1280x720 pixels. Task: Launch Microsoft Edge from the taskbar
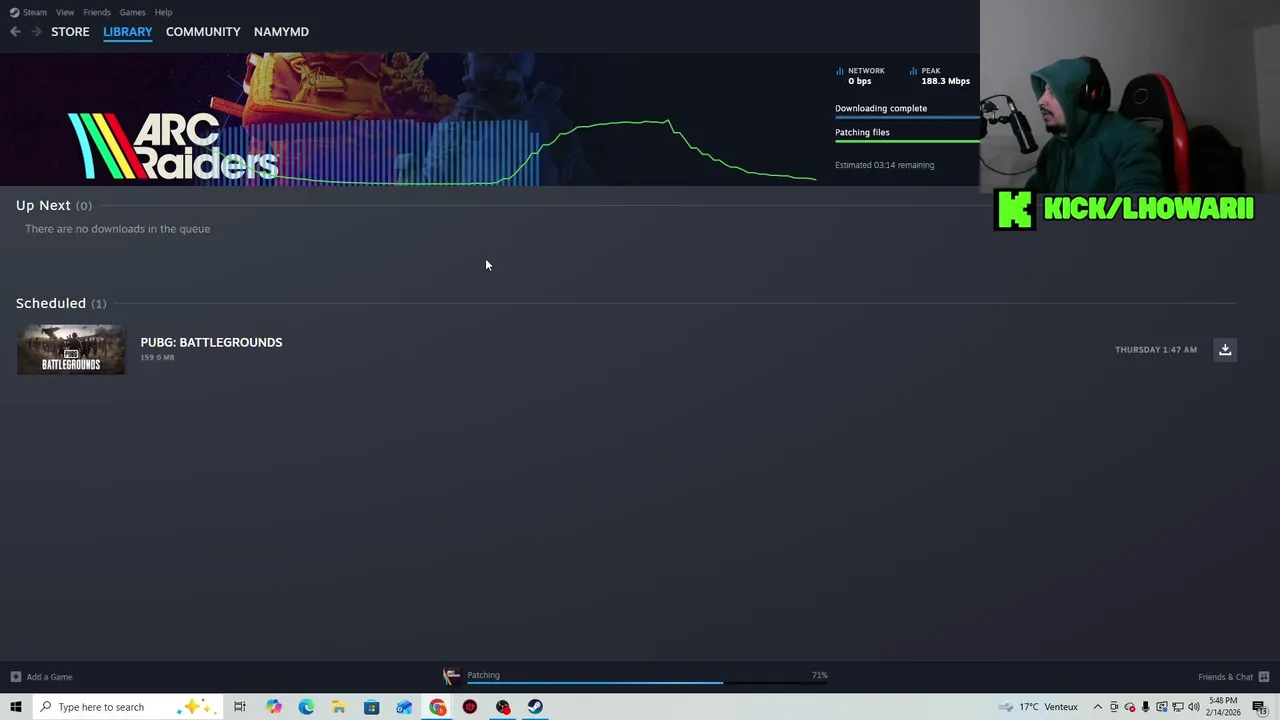click(306, 707)
